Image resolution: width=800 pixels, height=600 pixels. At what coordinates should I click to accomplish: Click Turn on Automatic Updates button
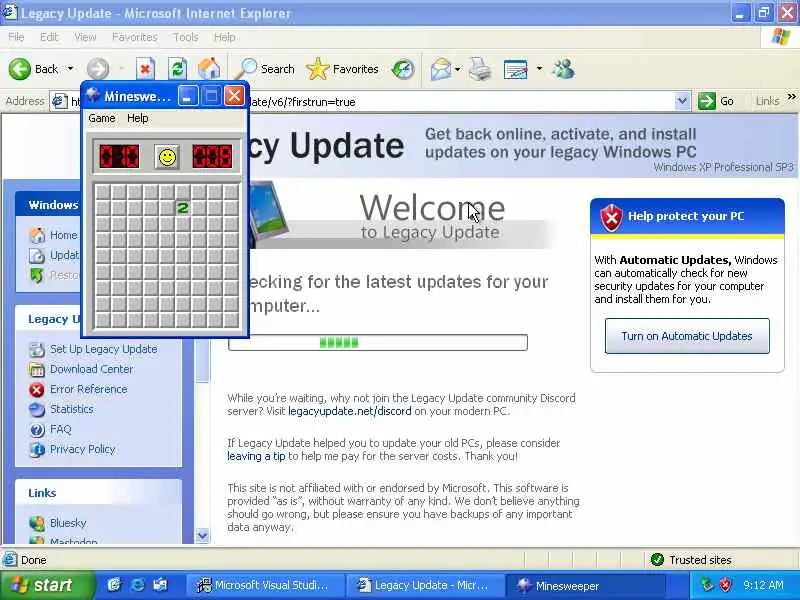[687, 336]
